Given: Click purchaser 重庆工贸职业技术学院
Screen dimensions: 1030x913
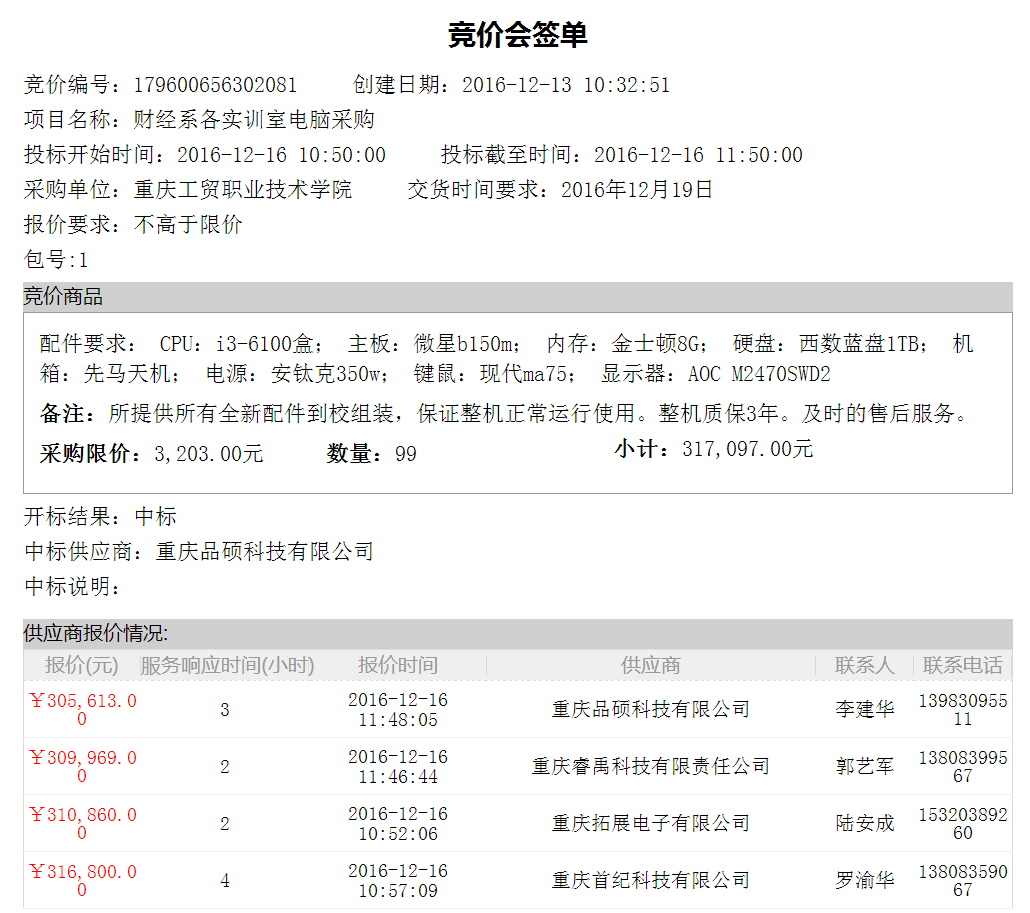Looking at the screenshot, I should [242, 190].
